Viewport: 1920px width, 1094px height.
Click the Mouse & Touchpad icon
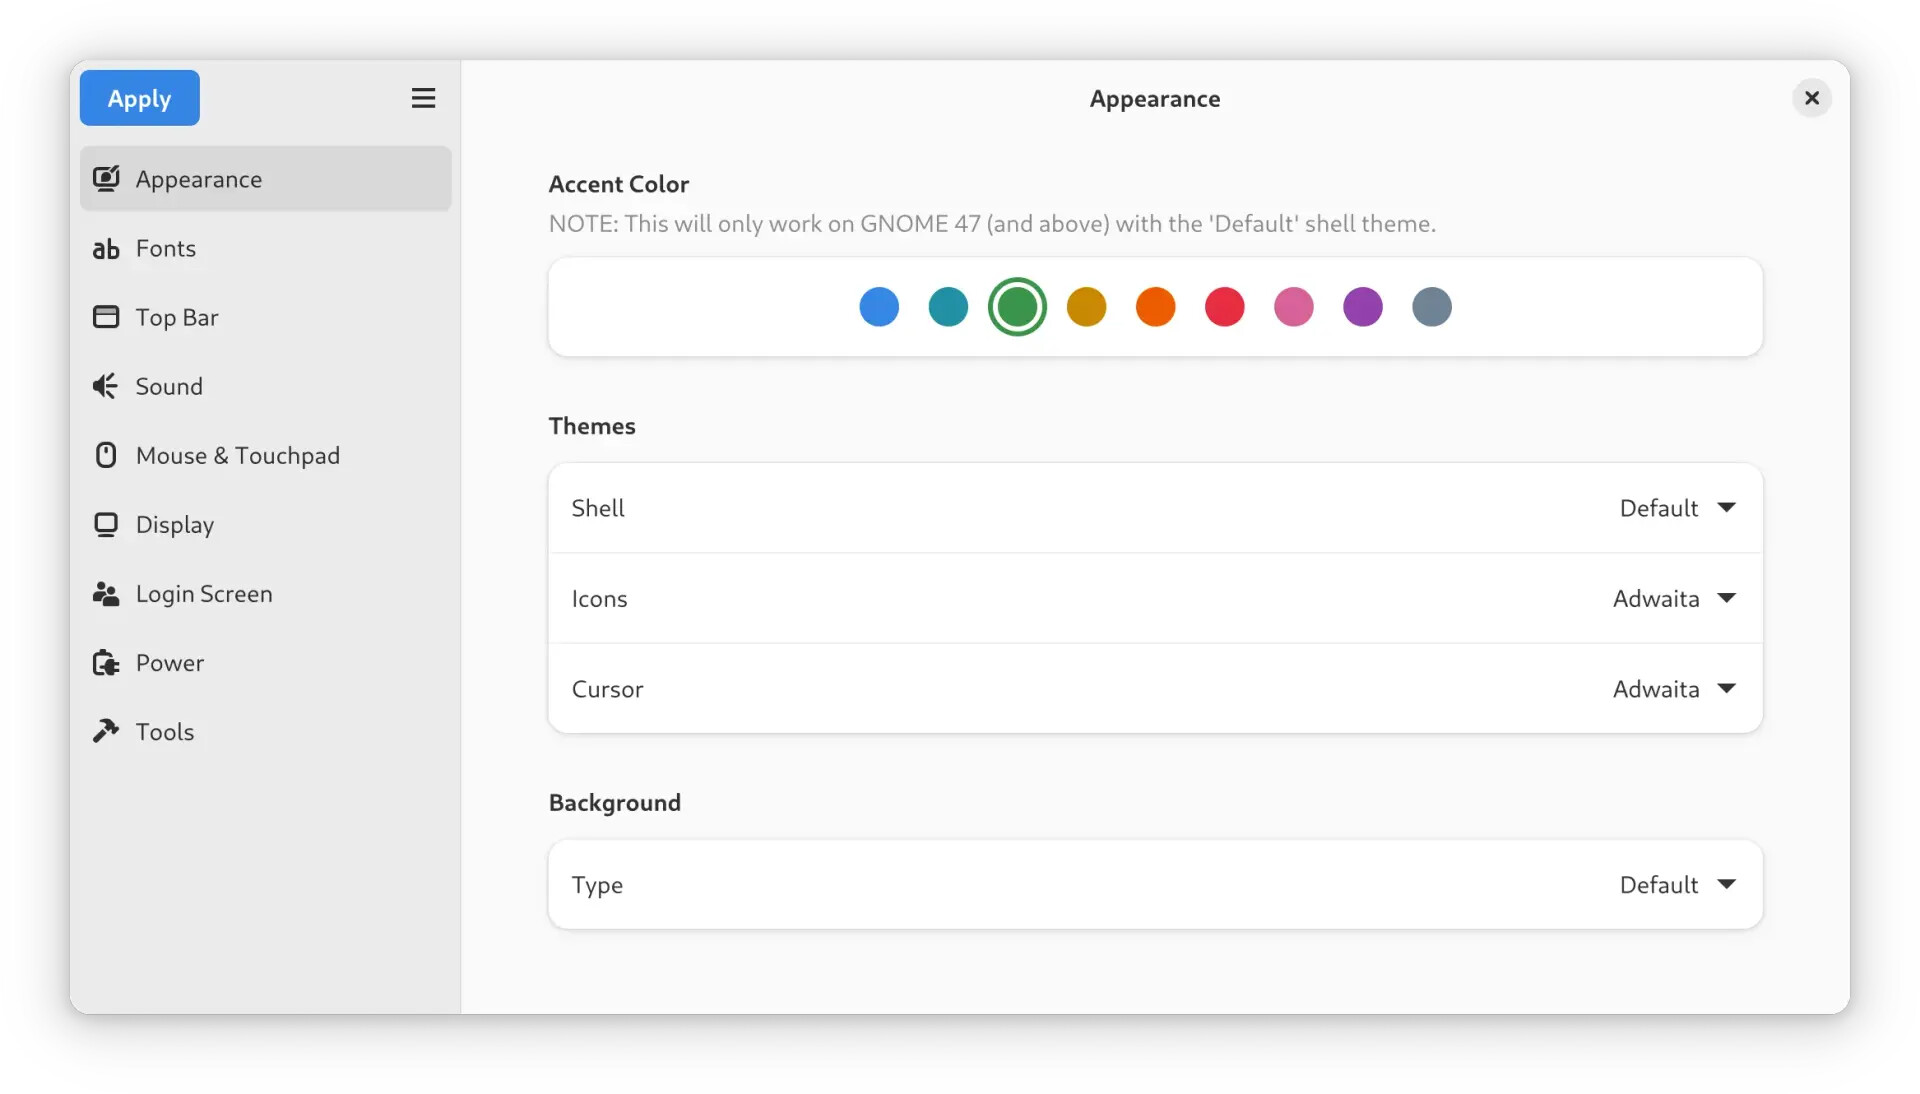pyautogui.click(x=106, y=455)
